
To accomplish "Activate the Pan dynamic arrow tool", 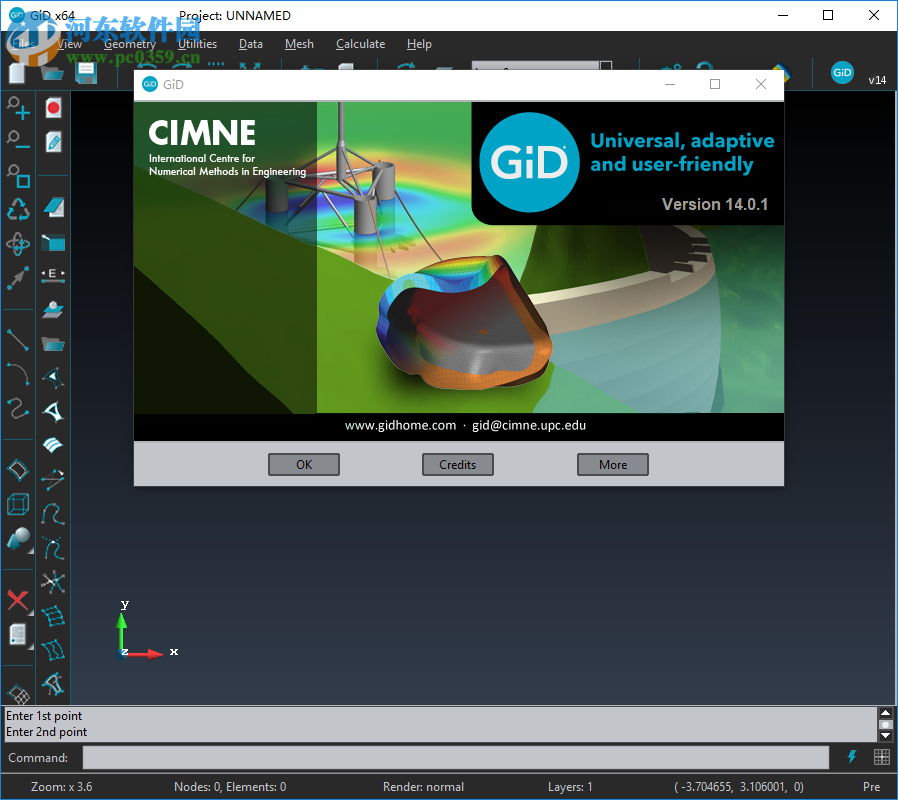I will (18, 278).
